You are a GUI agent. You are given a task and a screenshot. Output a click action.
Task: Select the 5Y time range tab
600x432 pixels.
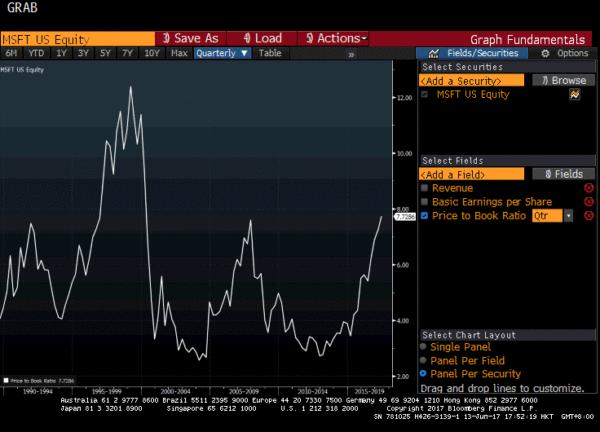(x=106, y=53)
